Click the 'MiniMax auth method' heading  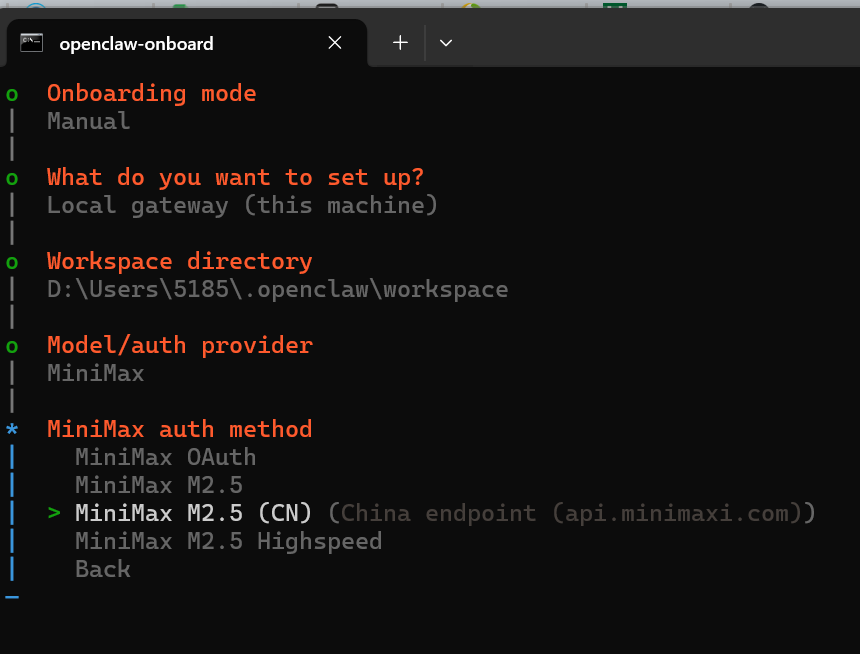(179, 429)
